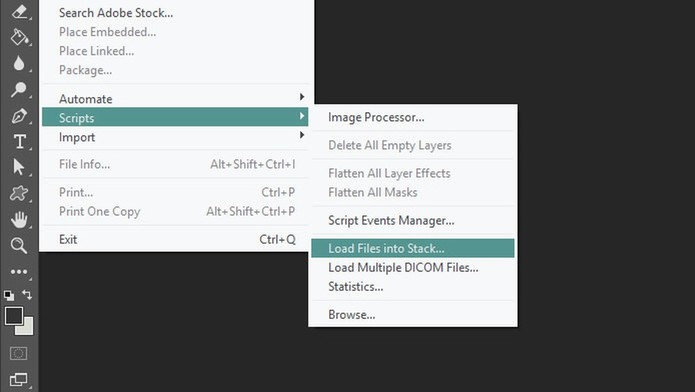Select the Dodge tool
Viewport: 695px width, 392px height.
(19, 89)
